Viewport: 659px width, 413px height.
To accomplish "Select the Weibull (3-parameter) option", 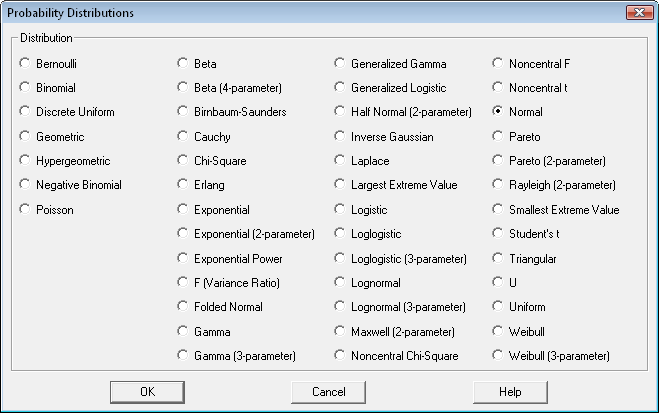I will coord(498,356).
